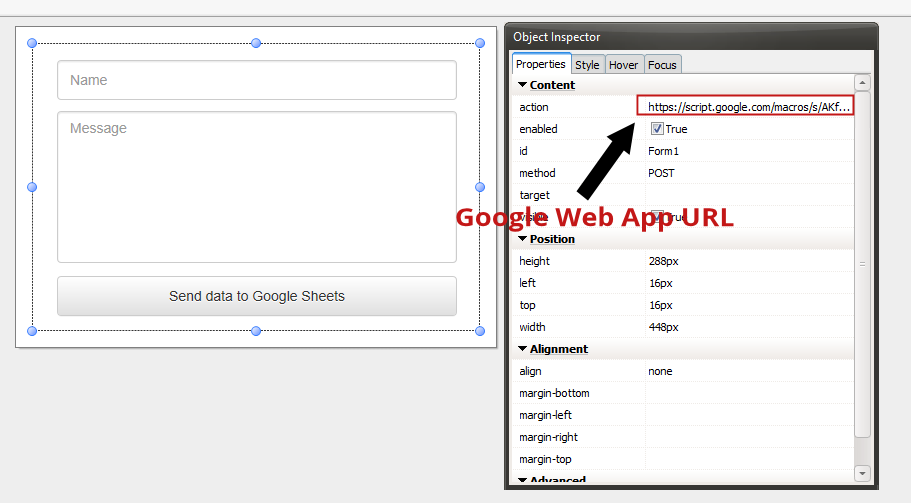The height and width of the screenshot is (503, 911).
Task: Click the Name input field in the form
Action: 257,80
